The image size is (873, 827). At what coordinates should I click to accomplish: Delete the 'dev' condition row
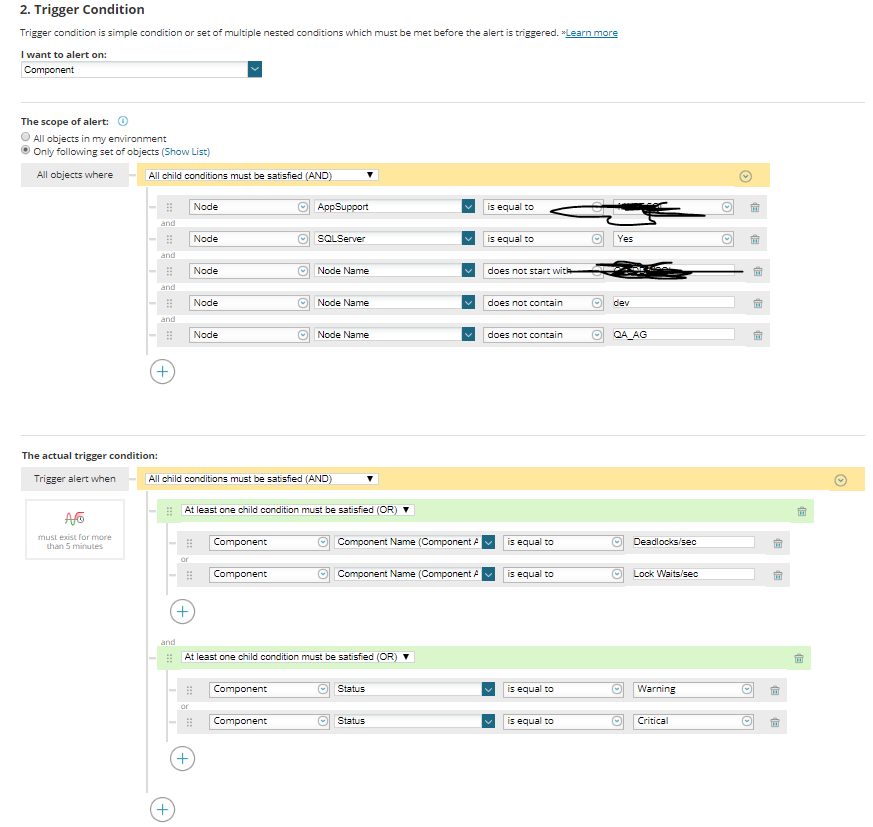coord(757,304)
